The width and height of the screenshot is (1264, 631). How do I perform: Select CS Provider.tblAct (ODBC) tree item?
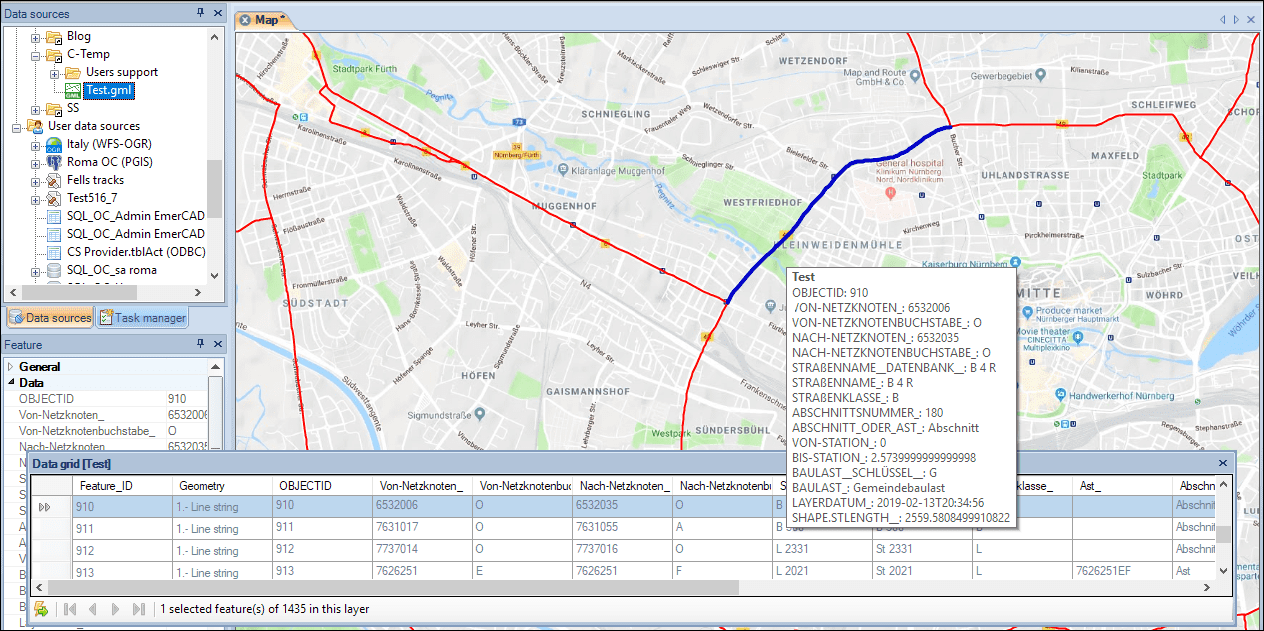click(x=135, y=252)
